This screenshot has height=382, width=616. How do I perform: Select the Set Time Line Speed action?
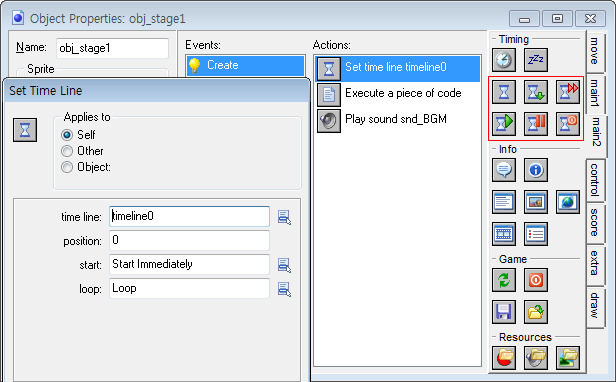pos(568,92)
